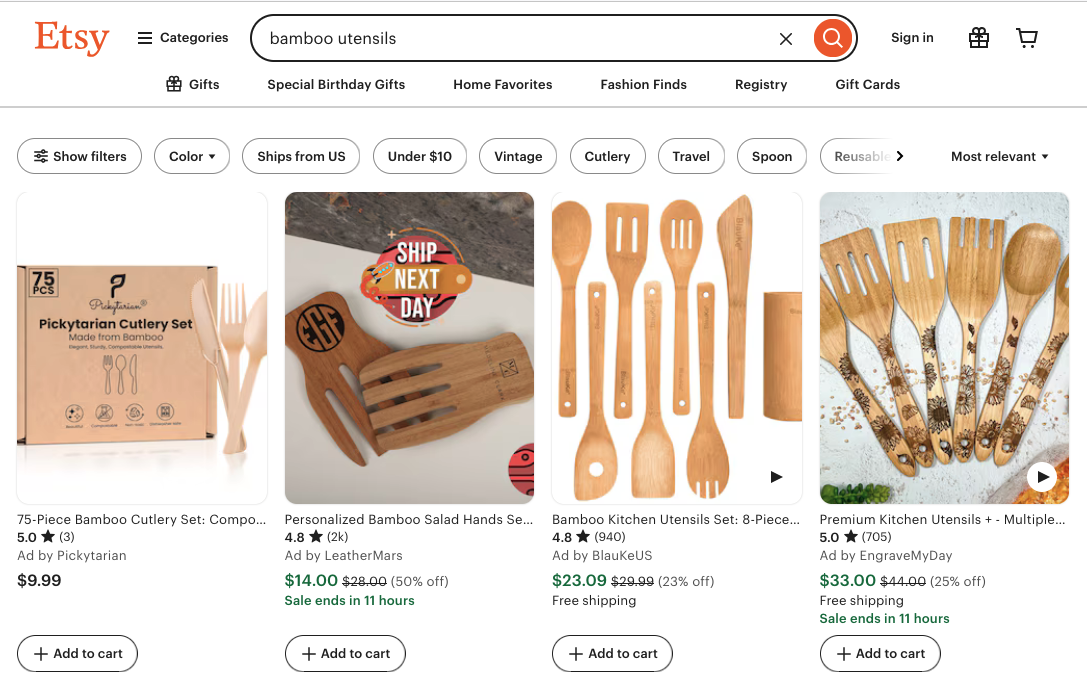This screenshot has width=1087, height=685.
Task: Open the shopping cart icon
Action: [x=1027, y=38]
